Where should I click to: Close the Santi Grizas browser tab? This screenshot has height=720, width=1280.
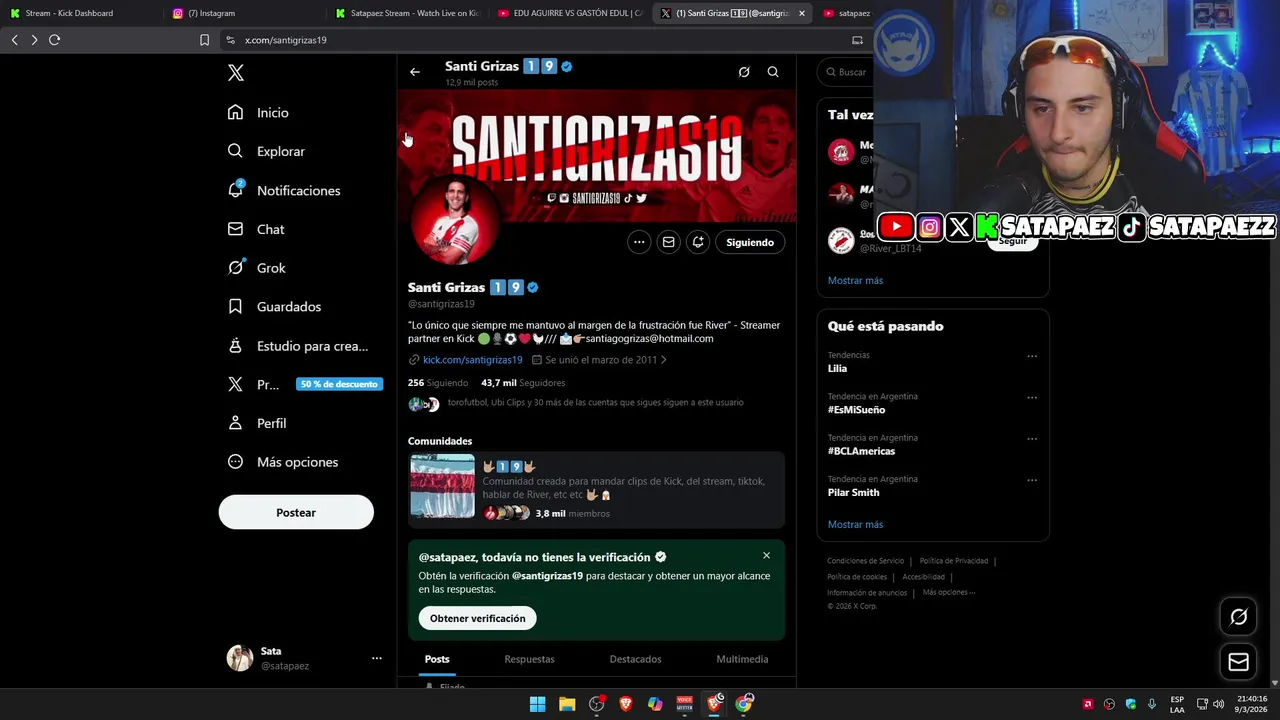pyautogui.click(x=801, y=13)
